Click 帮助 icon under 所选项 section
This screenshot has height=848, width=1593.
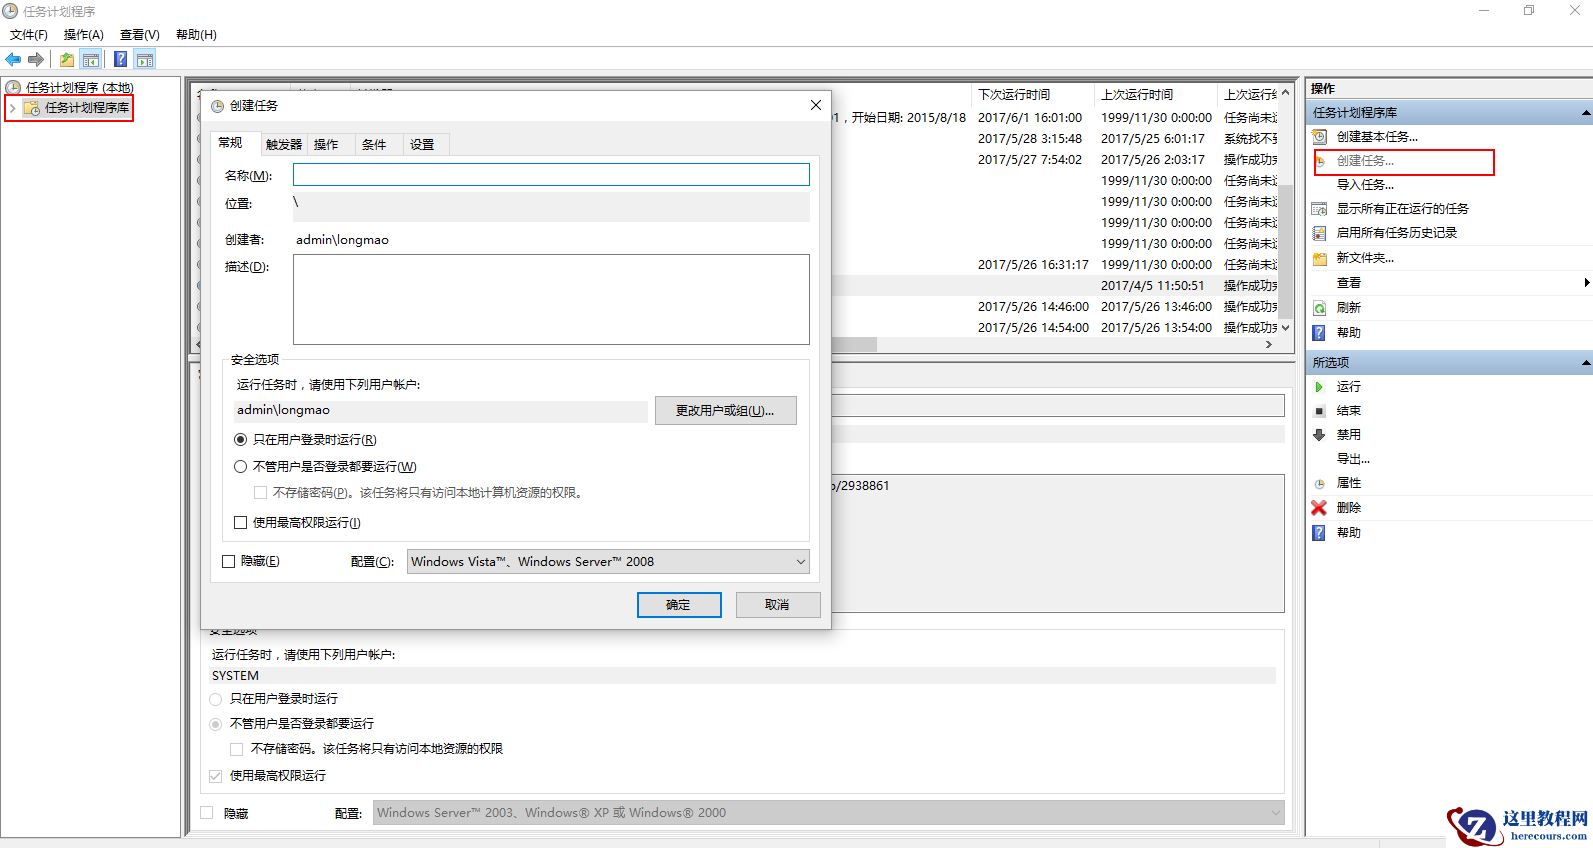[x=1320, y=532]
